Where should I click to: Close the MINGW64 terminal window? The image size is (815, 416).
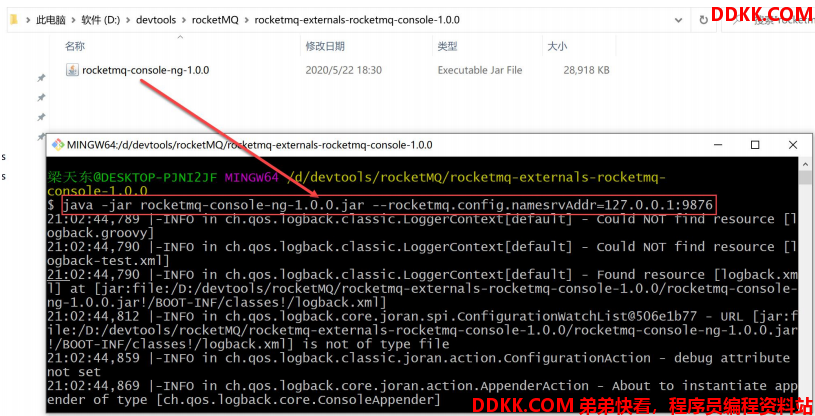pyautogui.click(x=793, y=145)
